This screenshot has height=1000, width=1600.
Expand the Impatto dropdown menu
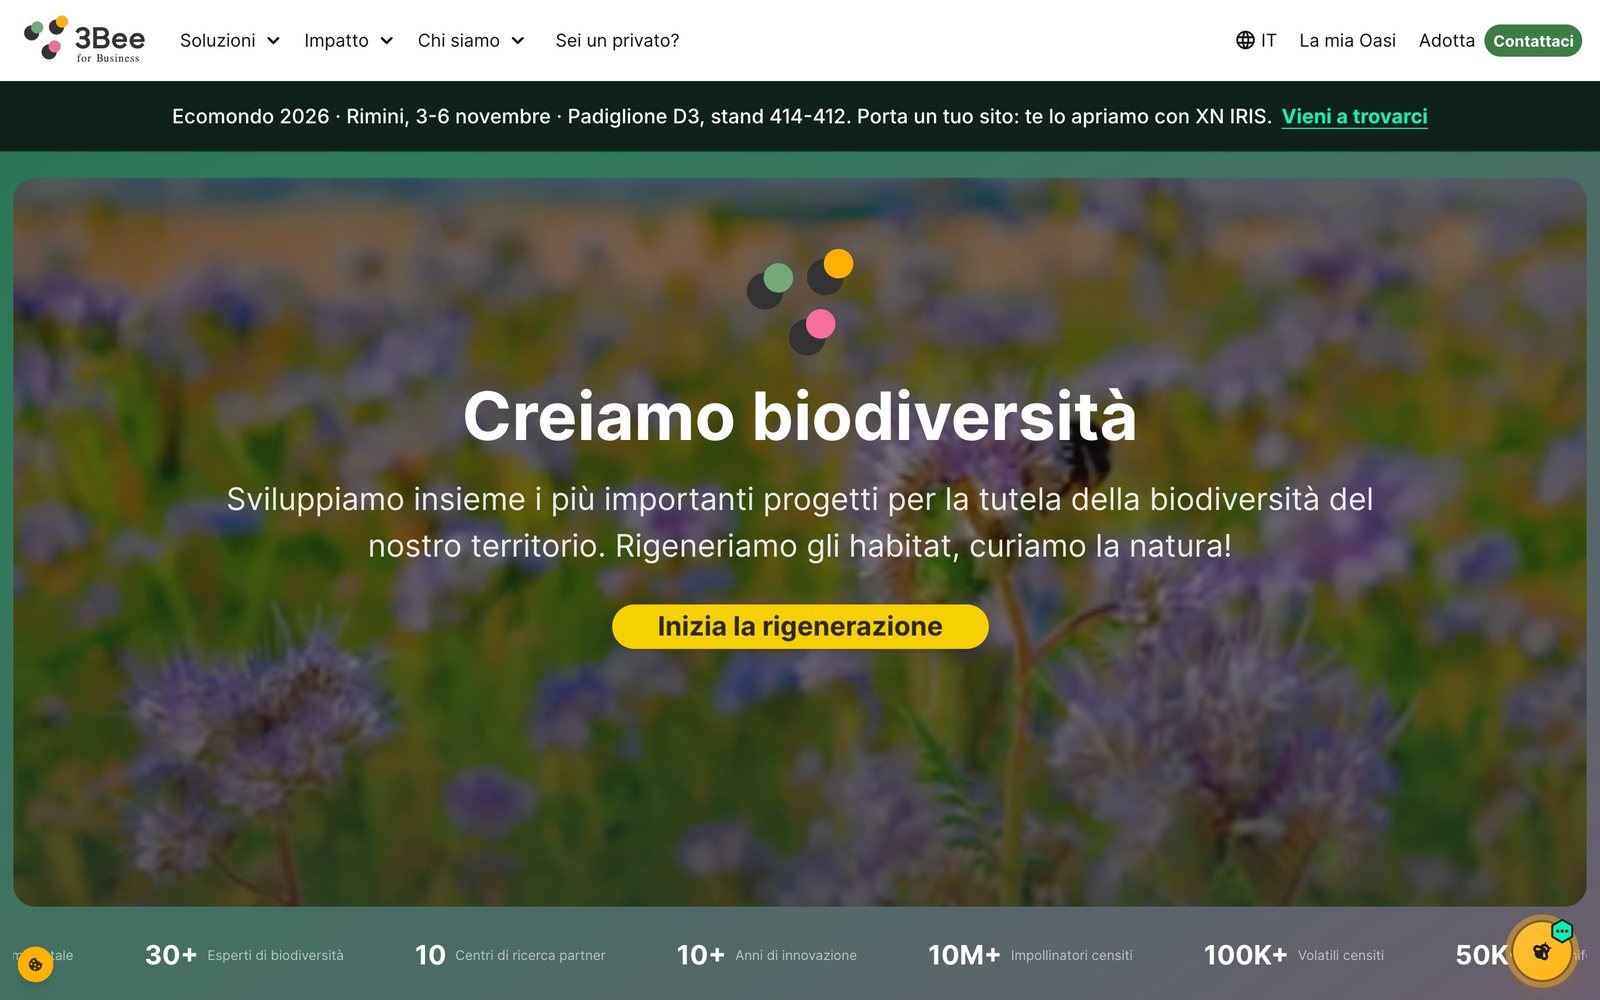pos(349,40)
